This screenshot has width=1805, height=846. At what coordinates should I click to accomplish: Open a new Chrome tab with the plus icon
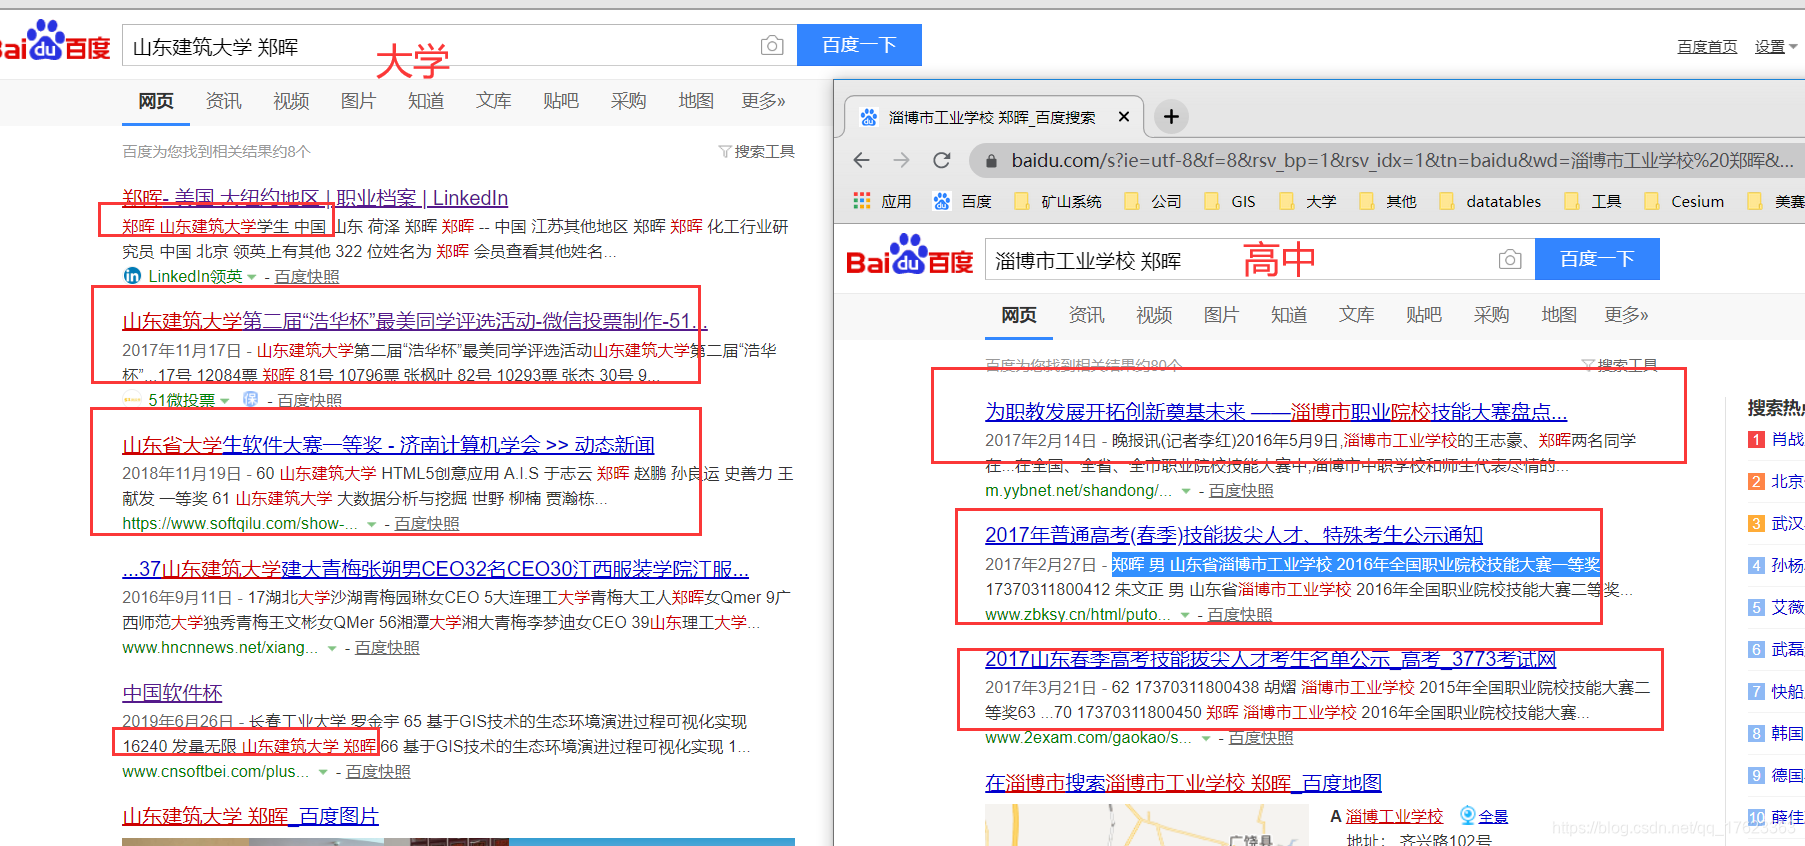[x=1171, y=117]
